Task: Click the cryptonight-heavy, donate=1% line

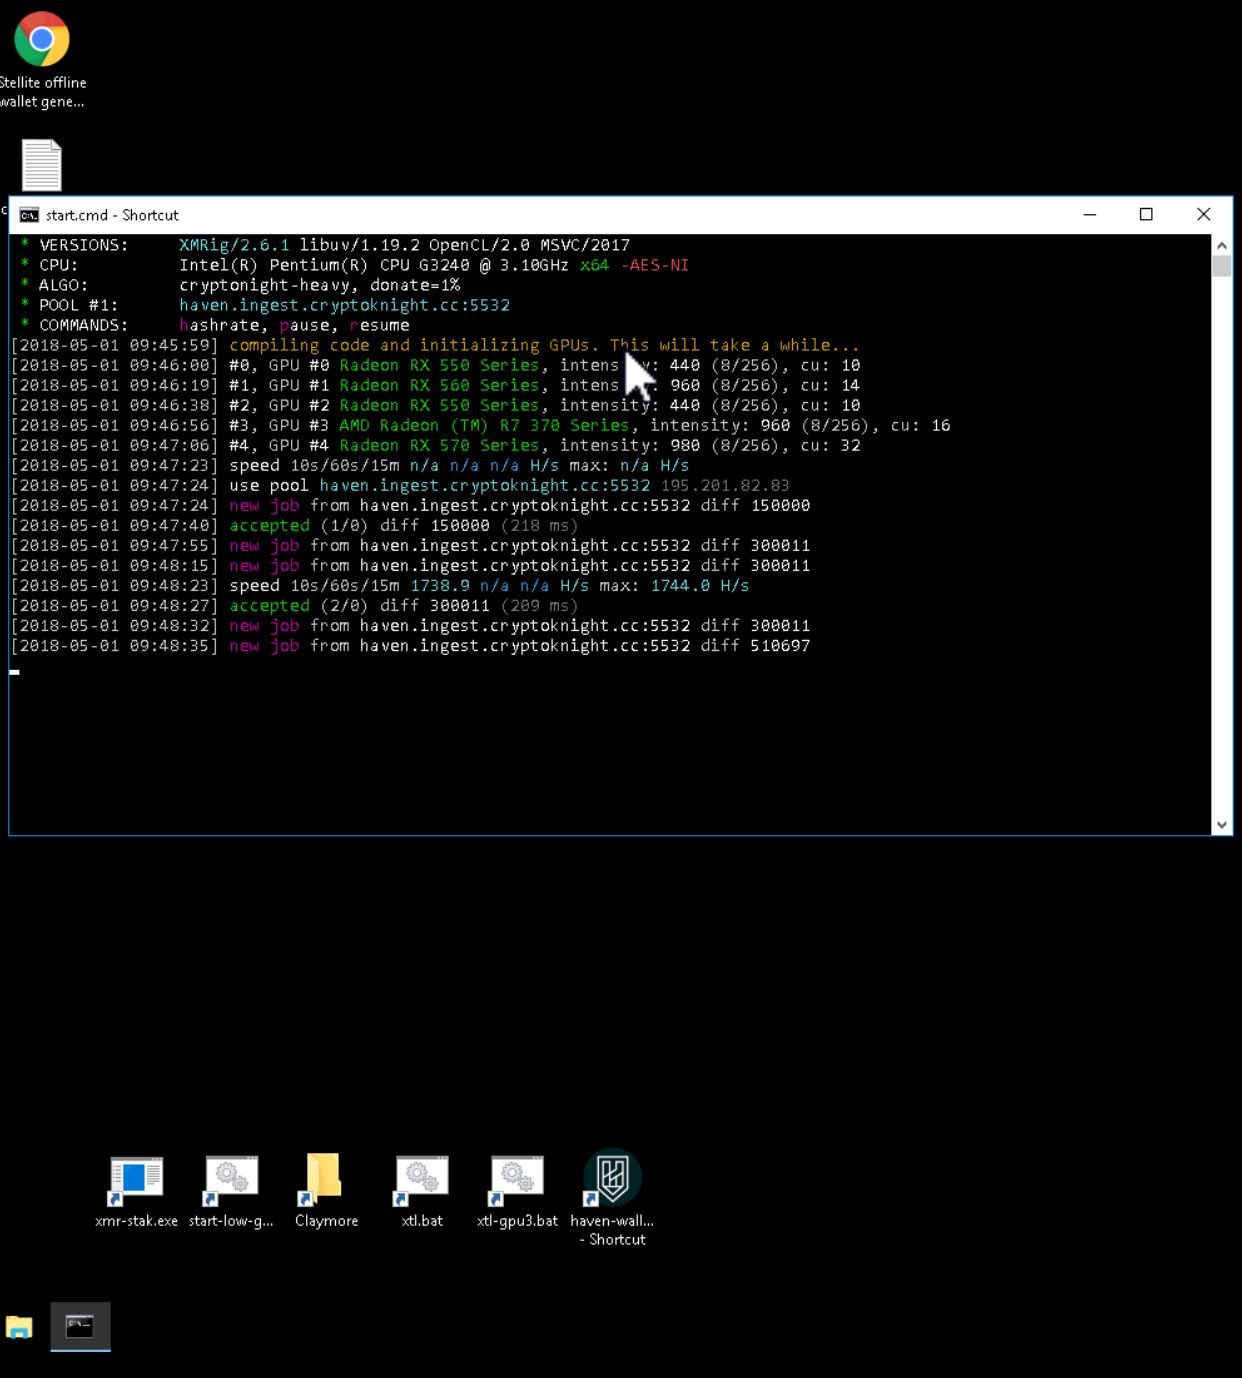Action: [x=319, y=285]
